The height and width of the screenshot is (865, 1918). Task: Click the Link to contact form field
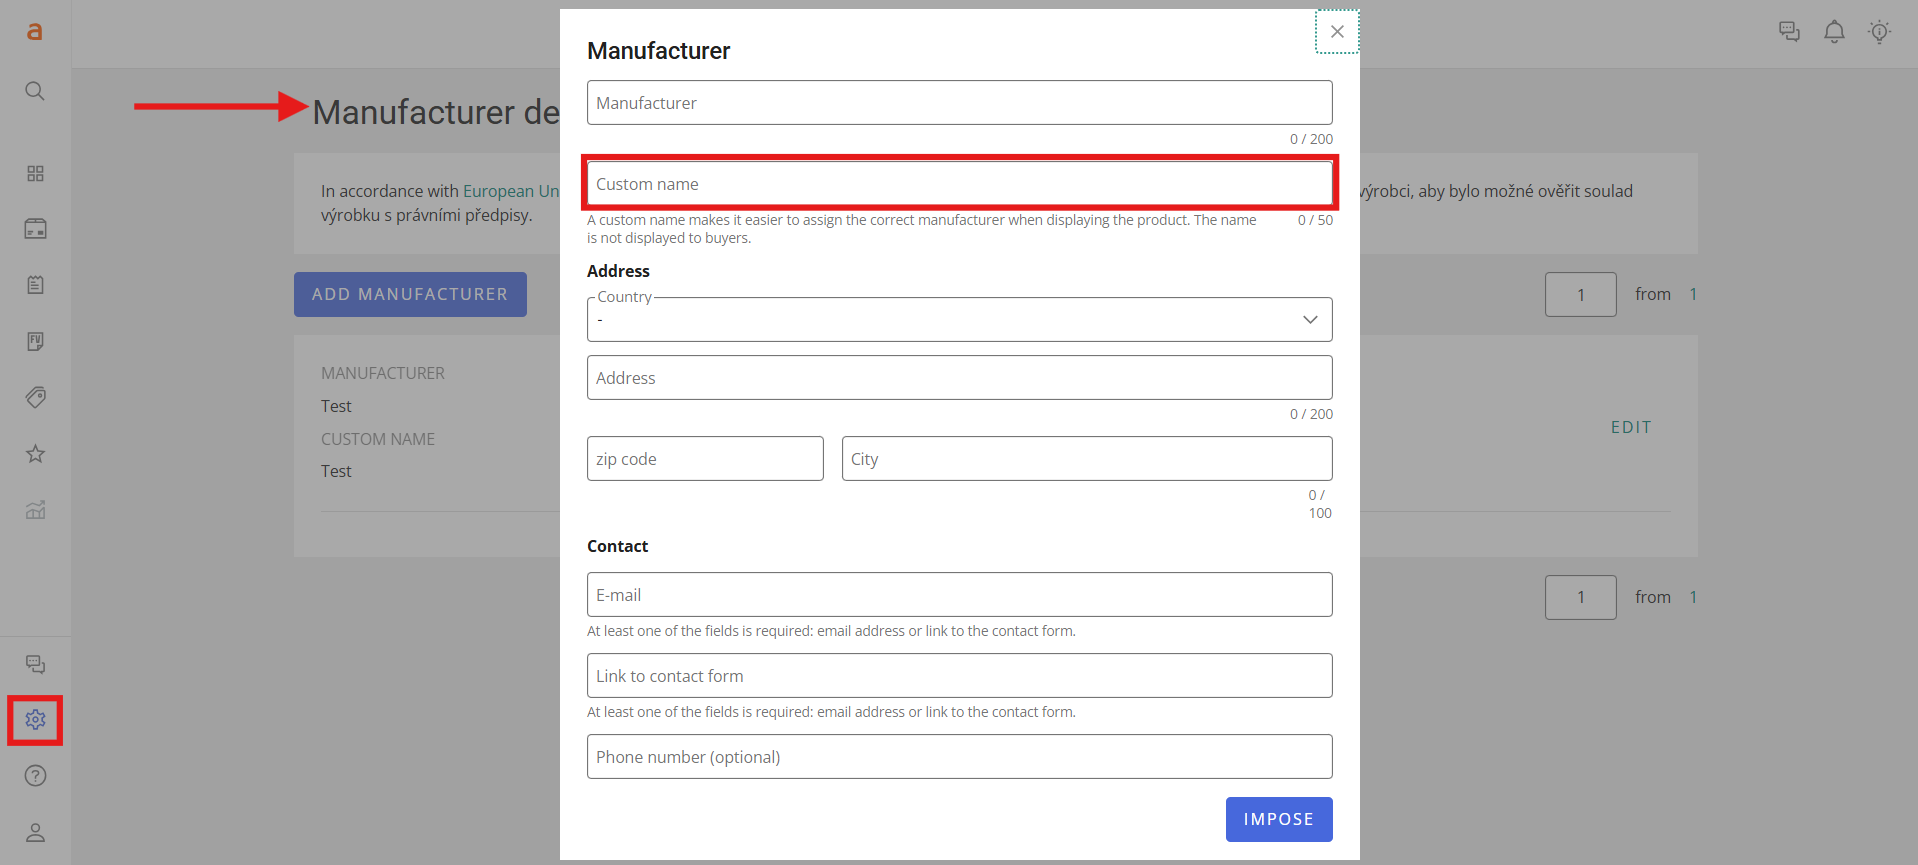click(959, 676)
